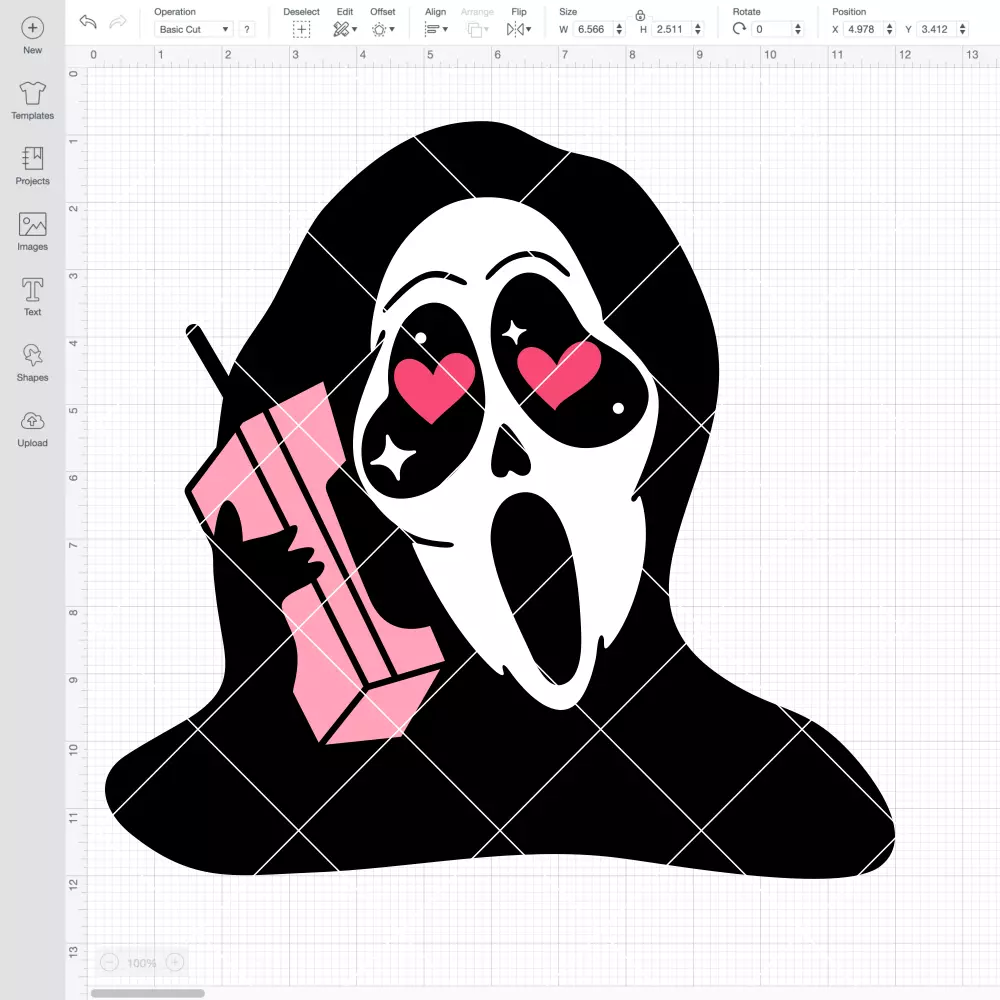Adjust the Rotate stepper arrows
1000x1000 pixels.
[x=797, y=29]
